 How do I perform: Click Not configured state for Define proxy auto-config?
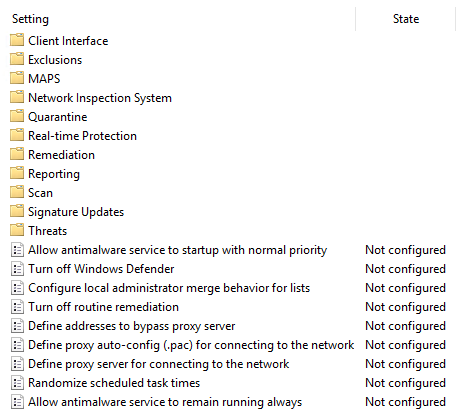pyautogui.click(x=405, y=345)
